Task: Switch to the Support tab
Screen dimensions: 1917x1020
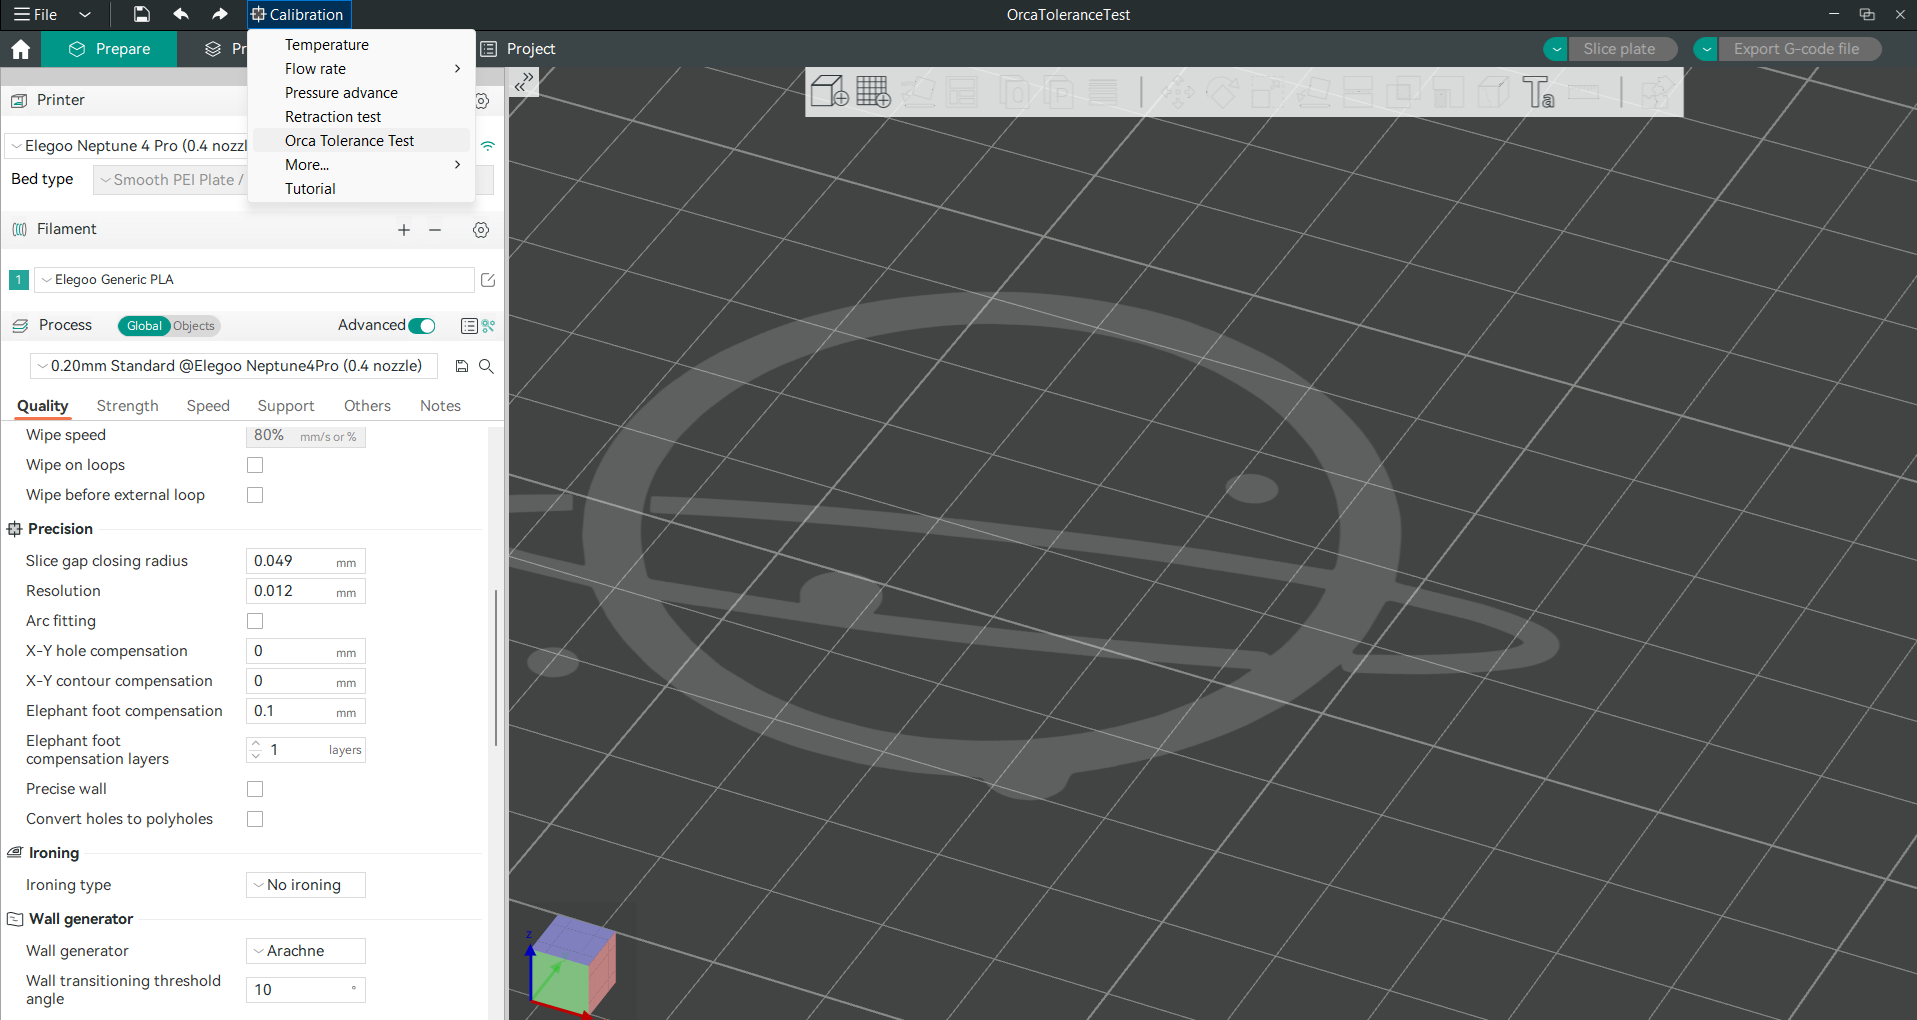Action: pyautogui.click(x=286, y=406)
